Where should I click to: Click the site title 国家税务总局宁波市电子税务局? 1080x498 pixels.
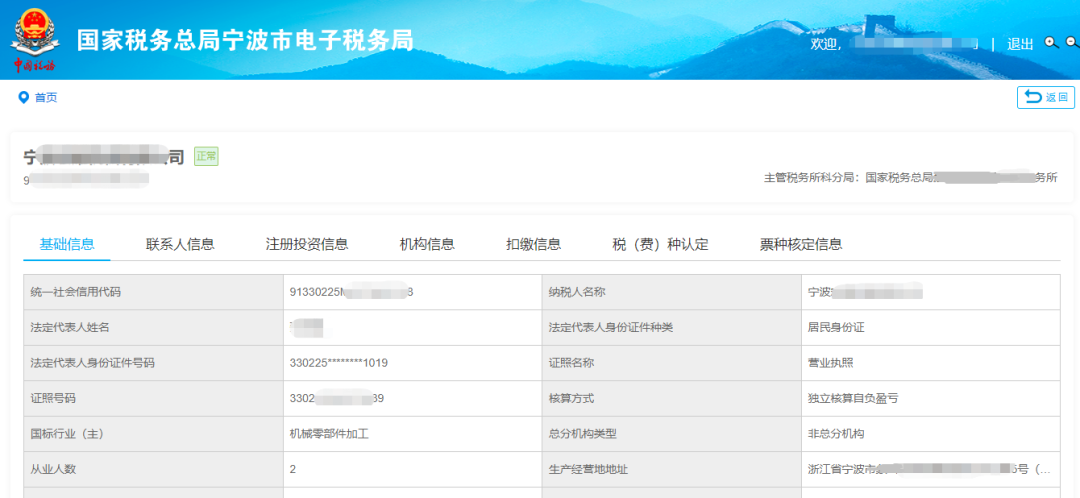[245, 40]
